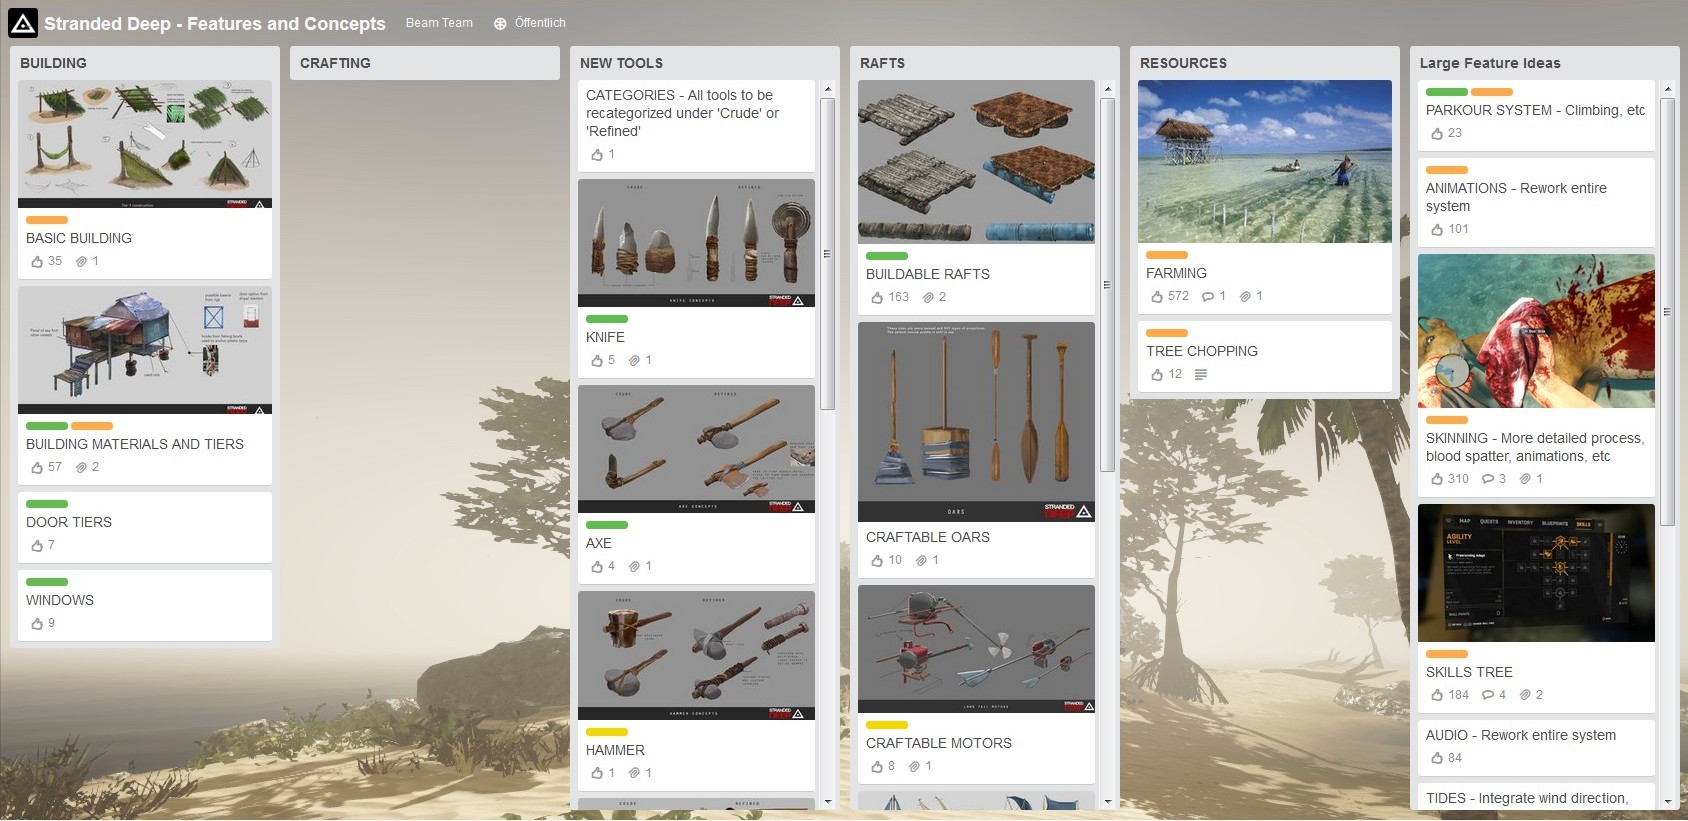Open the SKINNING blood spatter image
Screen dimensions: 1688x821
point(1536,331)
